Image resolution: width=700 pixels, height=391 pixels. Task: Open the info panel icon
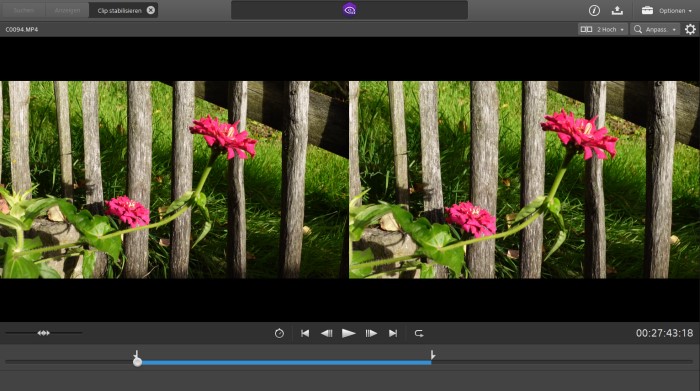pos(594,10)
